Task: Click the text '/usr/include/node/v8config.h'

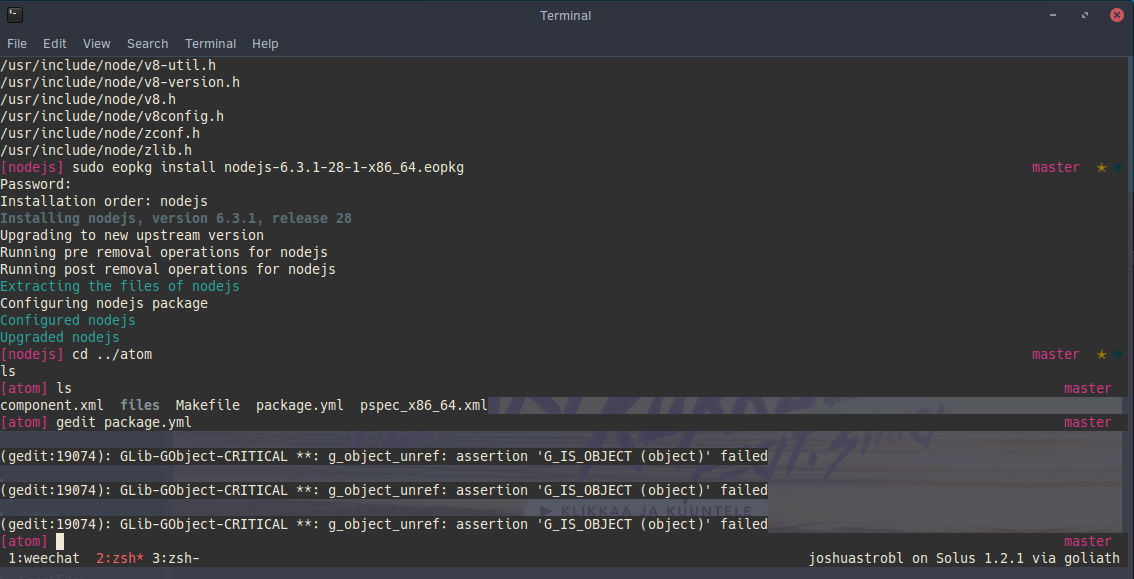Action: [112, 116]
